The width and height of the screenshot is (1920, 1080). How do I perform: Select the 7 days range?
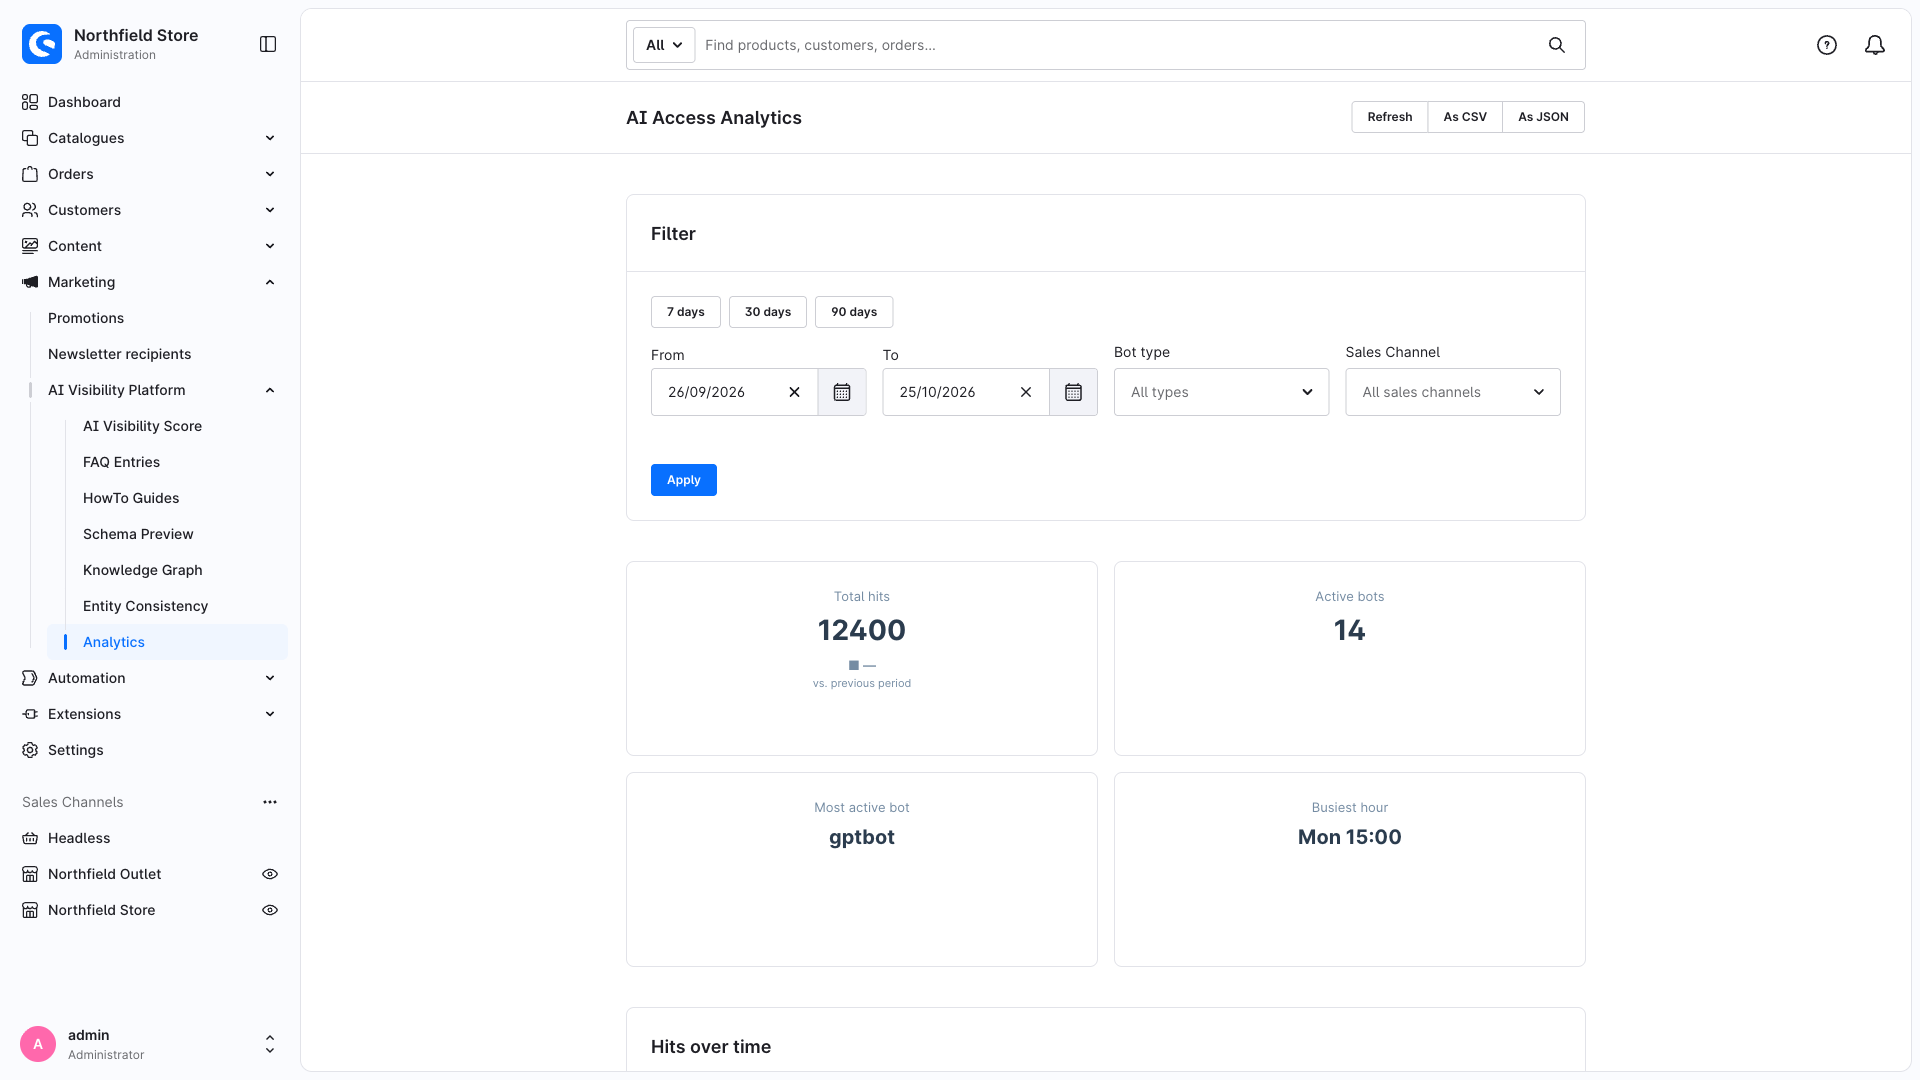click(686, 312)
